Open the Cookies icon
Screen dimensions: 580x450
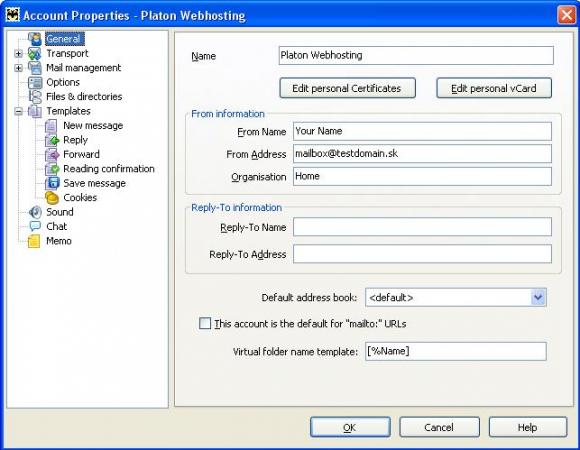point(52,198)
